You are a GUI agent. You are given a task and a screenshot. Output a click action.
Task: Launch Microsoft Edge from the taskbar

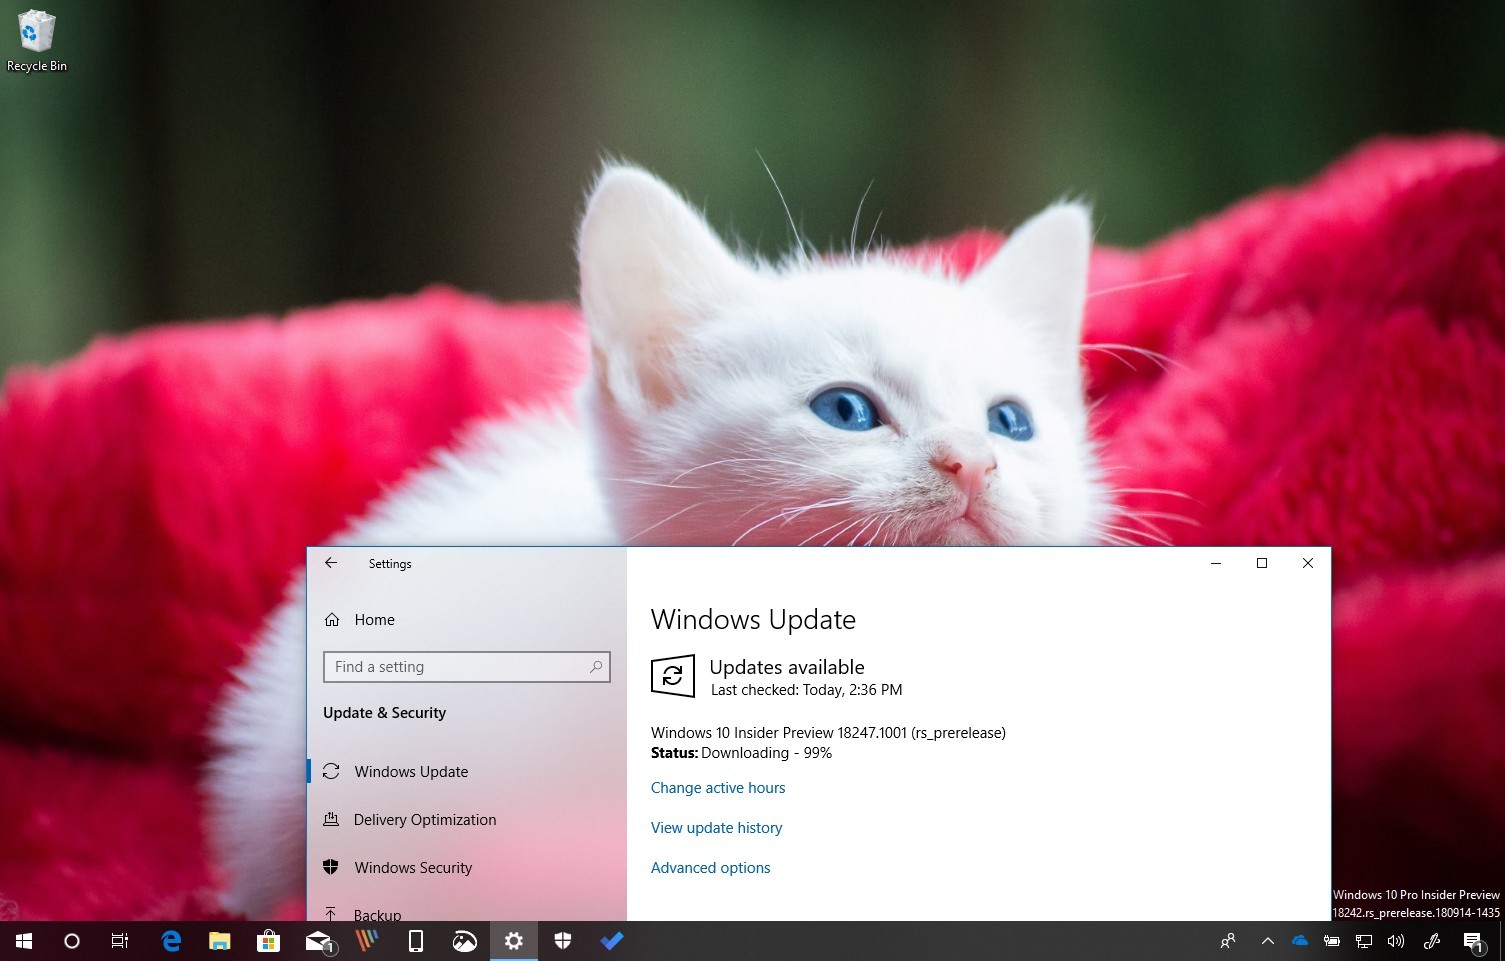pos(170,940)
